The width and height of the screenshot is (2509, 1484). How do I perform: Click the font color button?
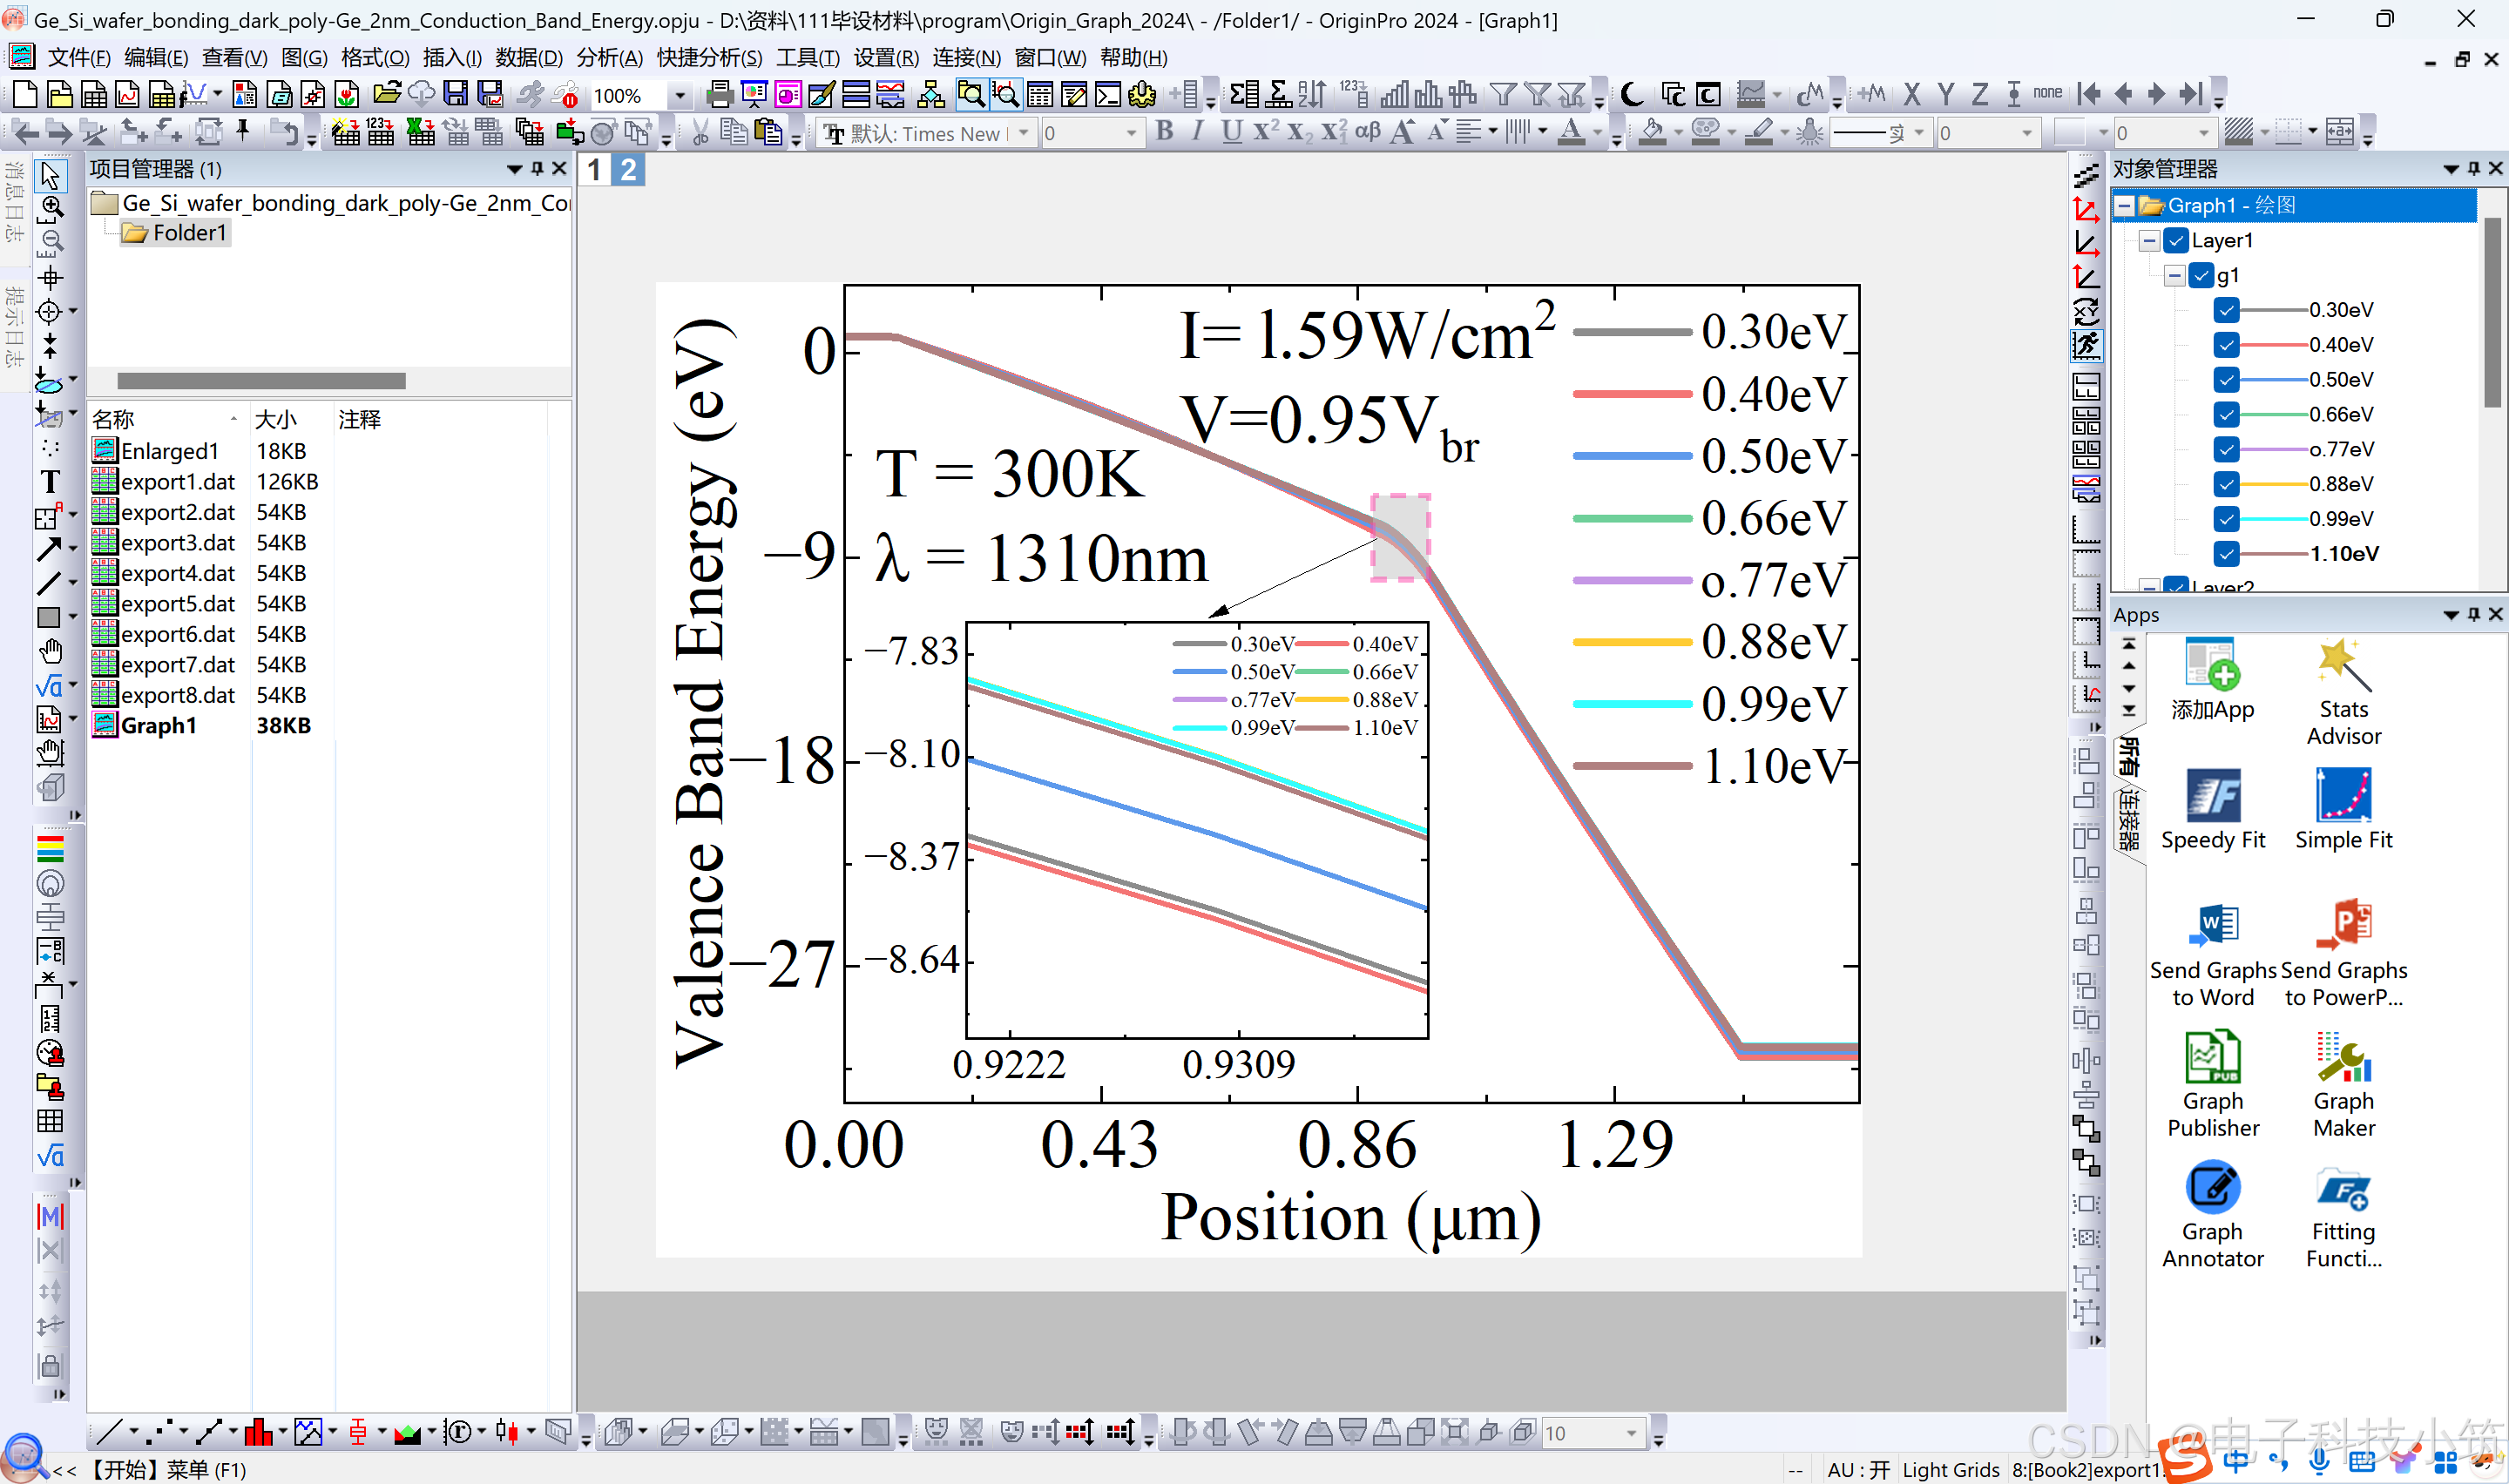click(1571, 132)
